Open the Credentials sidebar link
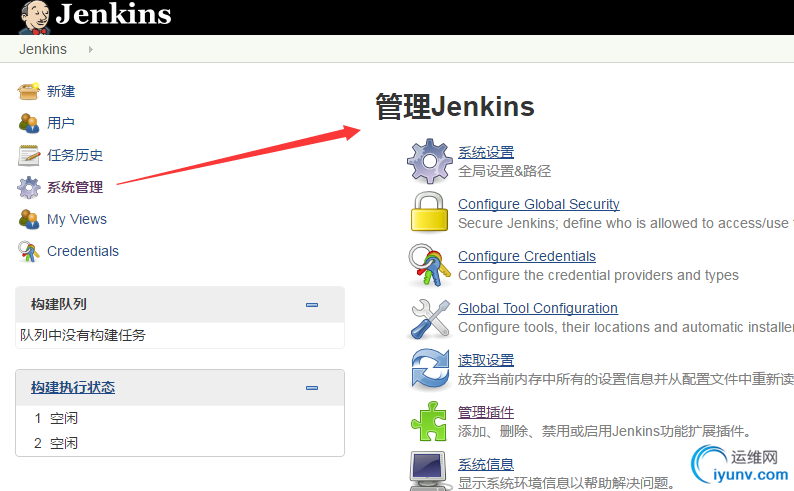 83,251
